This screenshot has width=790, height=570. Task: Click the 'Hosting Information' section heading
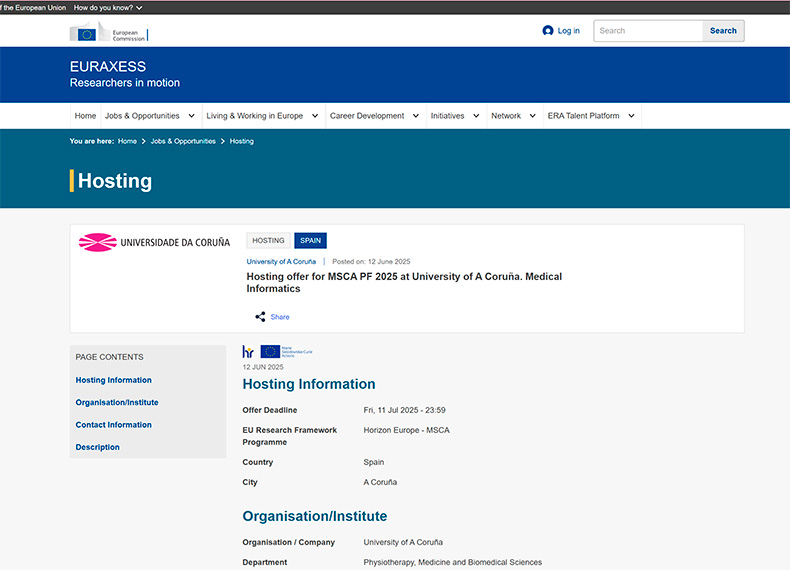[x=309, y=384]
